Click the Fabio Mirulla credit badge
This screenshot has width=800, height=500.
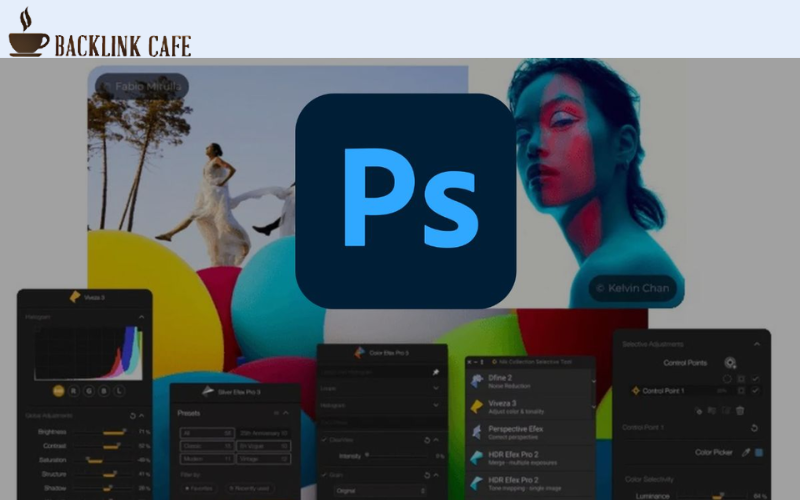142,86
